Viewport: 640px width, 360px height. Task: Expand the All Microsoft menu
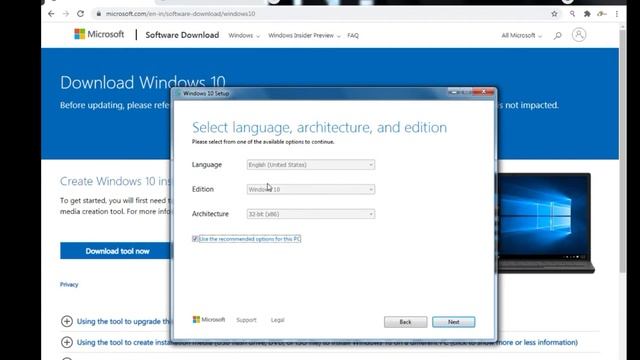(522, 36)
